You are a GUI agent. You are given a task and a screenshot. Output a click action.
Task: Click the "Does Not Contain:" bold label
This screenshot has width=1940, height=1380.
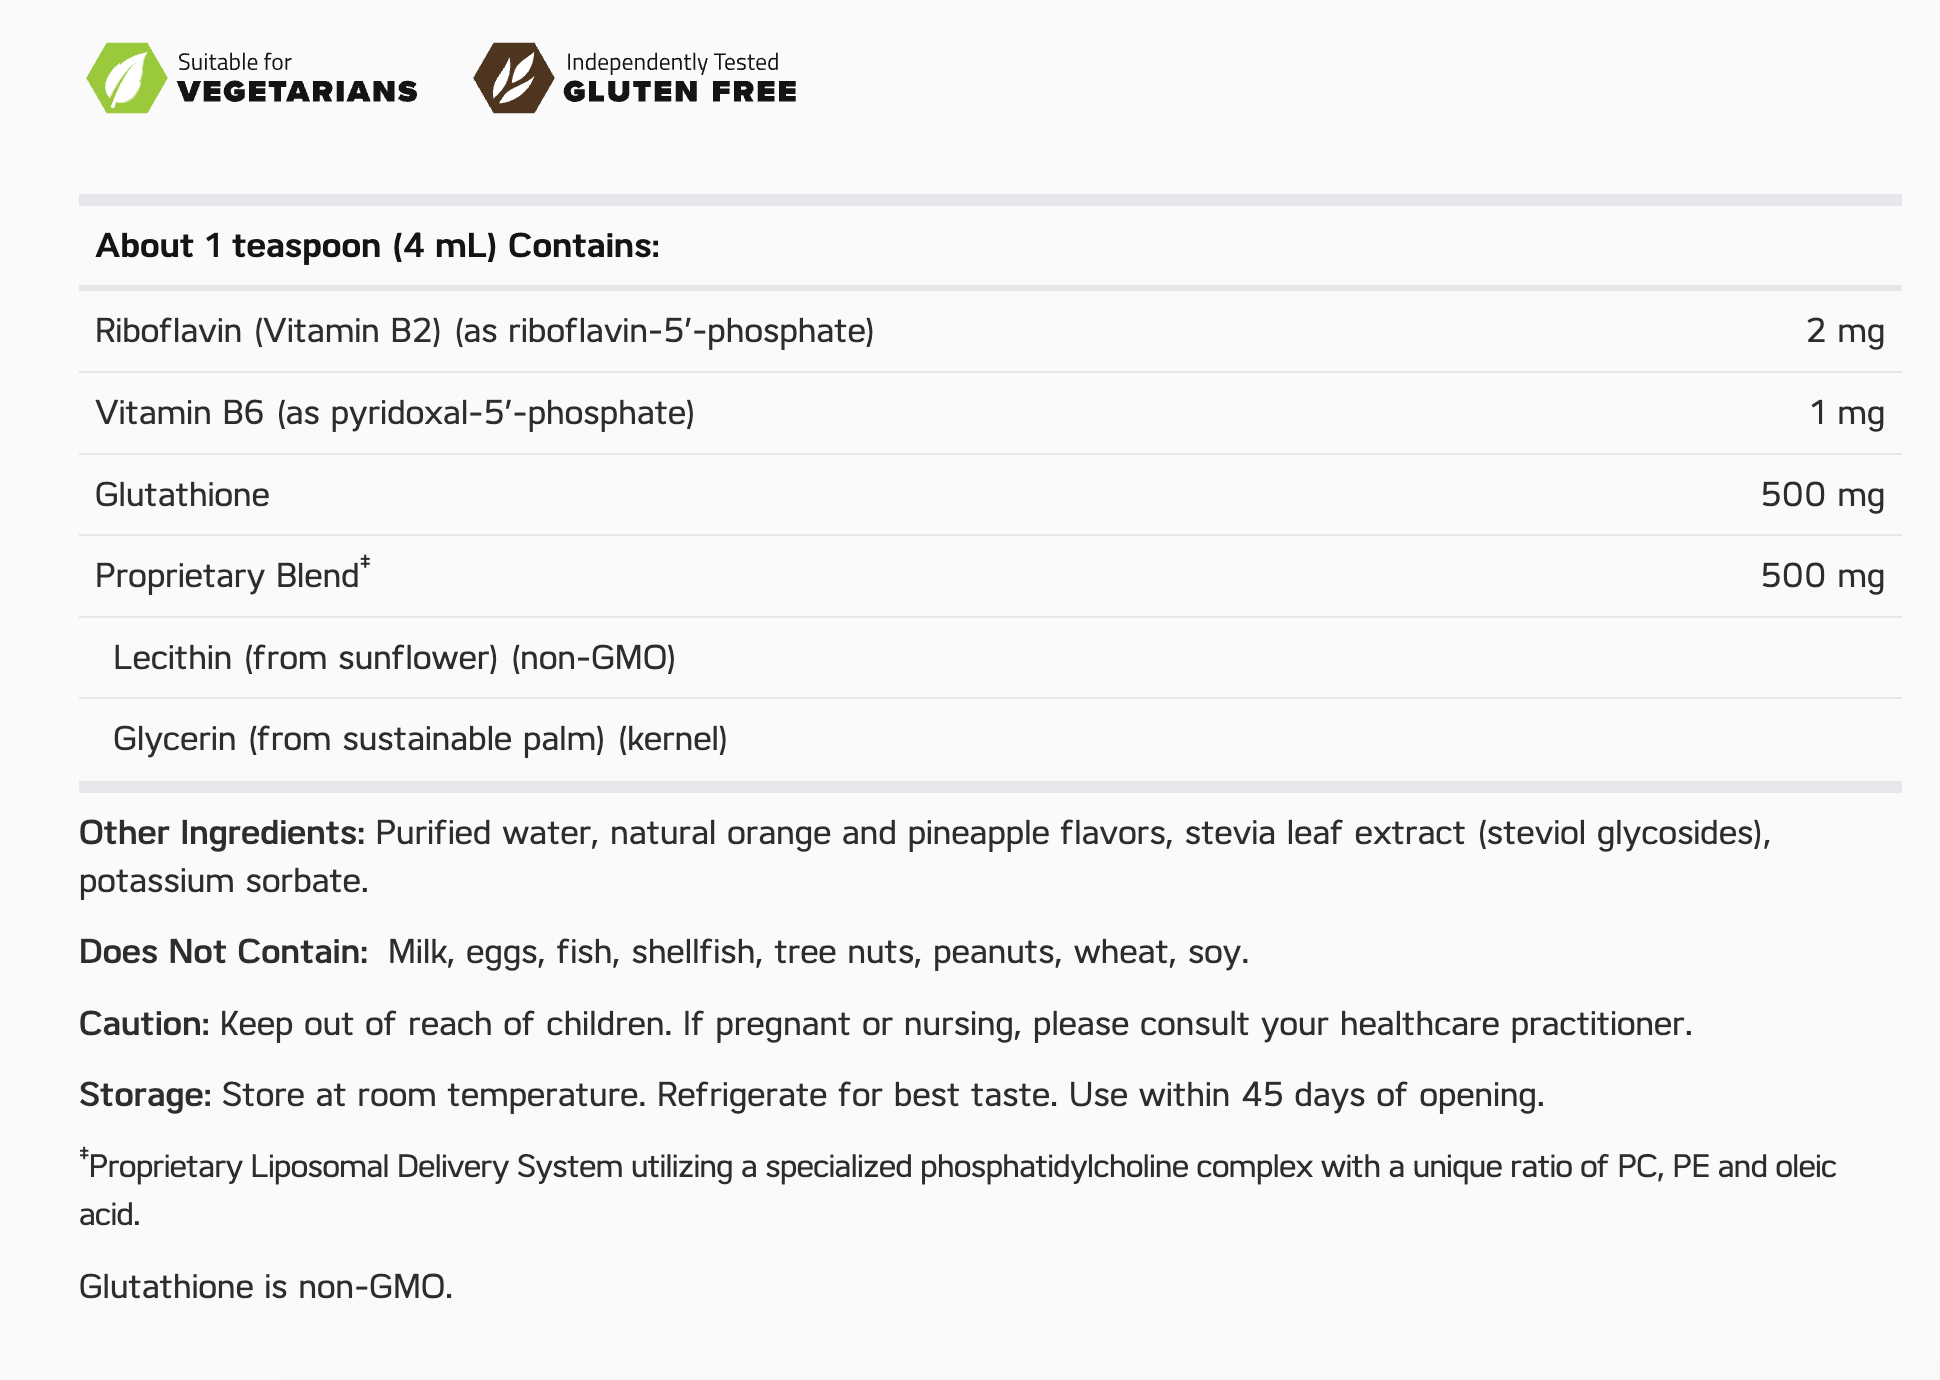tap(224, 952)
